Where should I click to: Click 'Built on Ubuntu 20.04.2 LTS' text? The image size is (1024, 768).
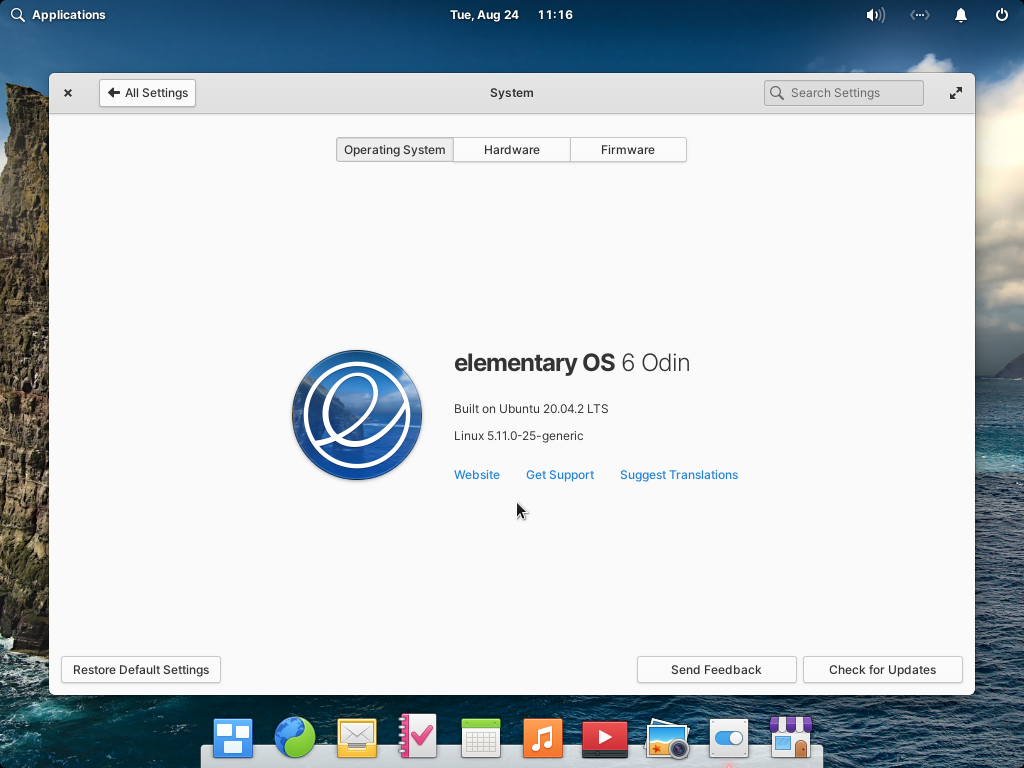(531, 409)
